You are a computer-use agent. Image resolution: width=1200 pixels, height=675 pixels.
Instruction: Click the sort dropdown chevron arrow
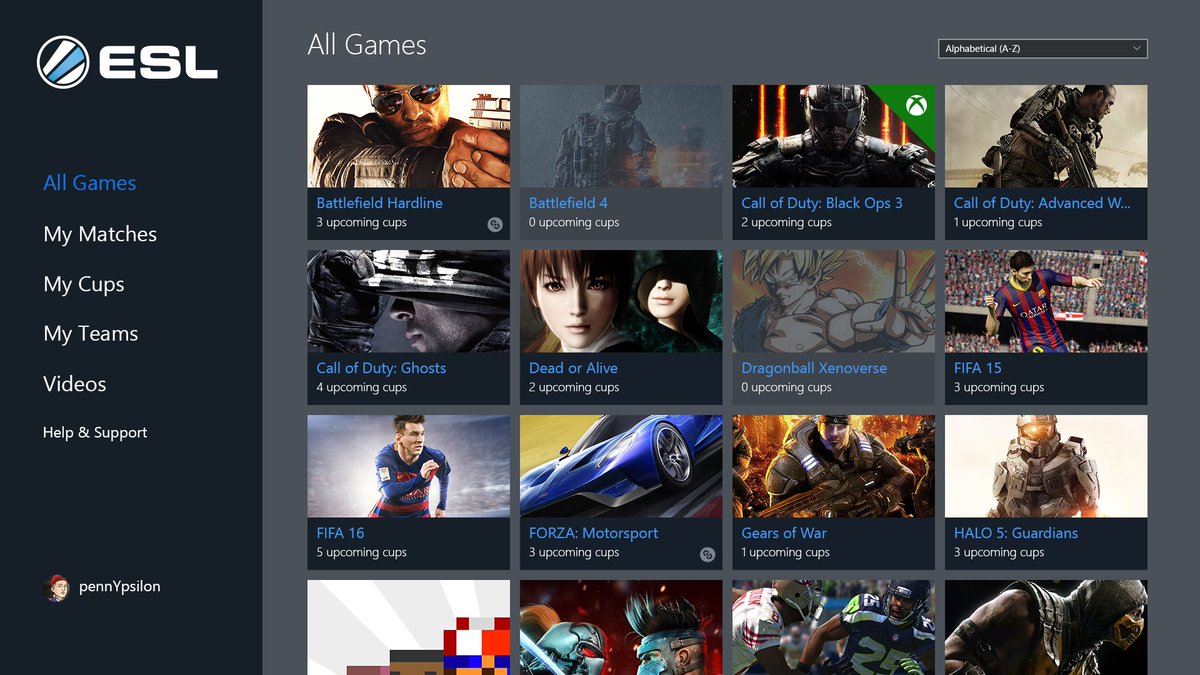(1136, 48)
